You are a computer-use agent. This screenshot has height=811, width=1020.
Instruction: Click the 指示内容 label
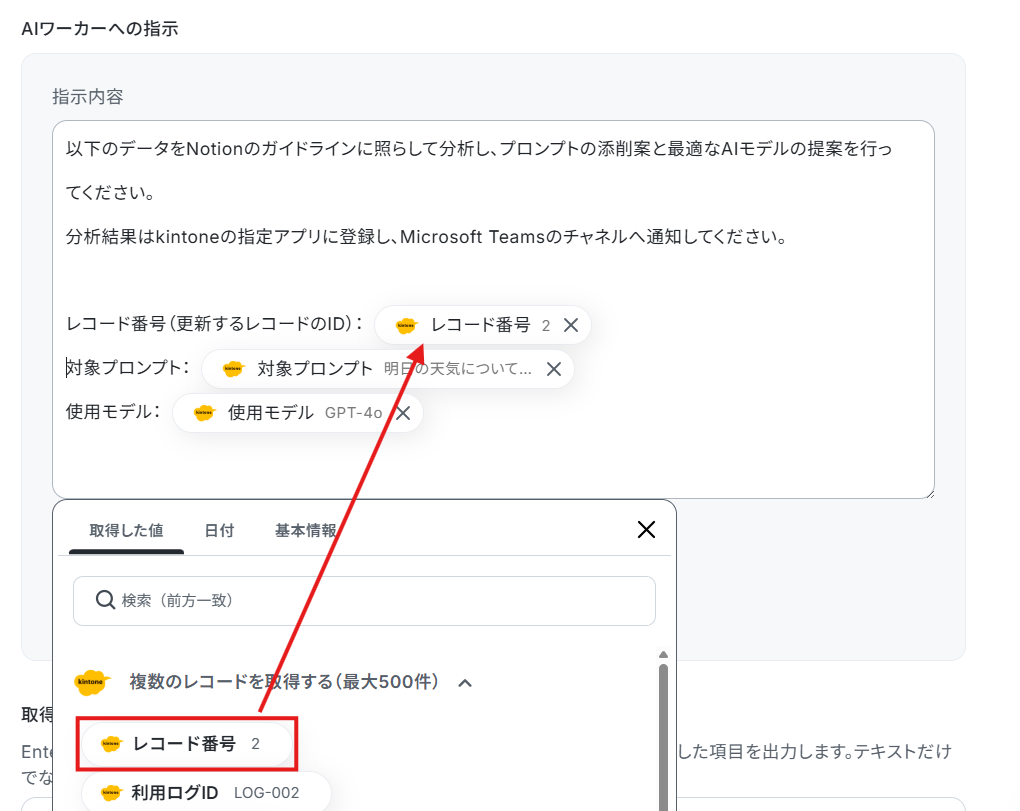tap(88, 97)
